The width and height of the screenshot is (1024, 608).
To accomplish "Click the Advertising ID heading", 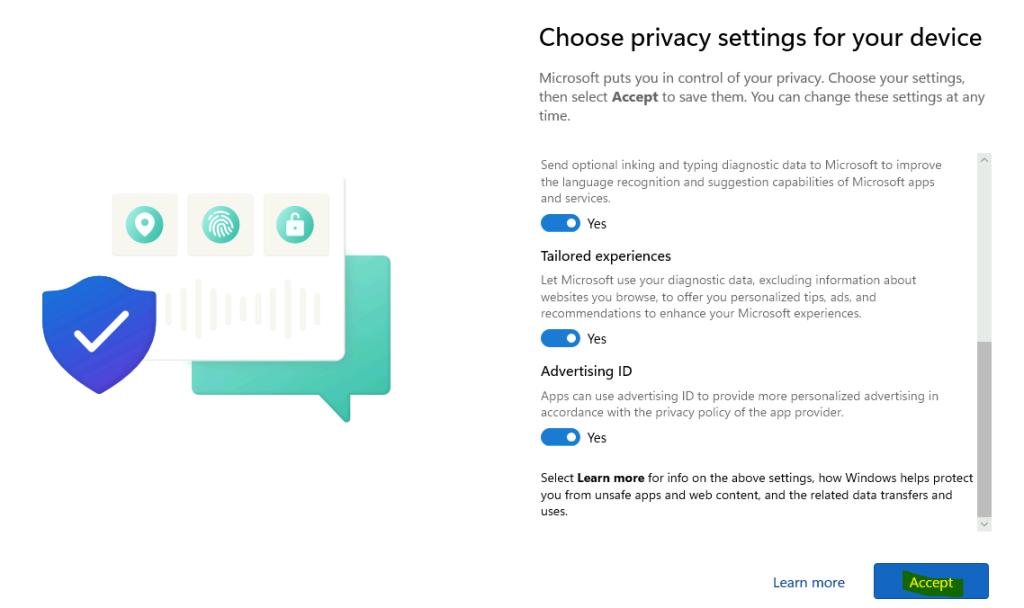I will 586,371.
